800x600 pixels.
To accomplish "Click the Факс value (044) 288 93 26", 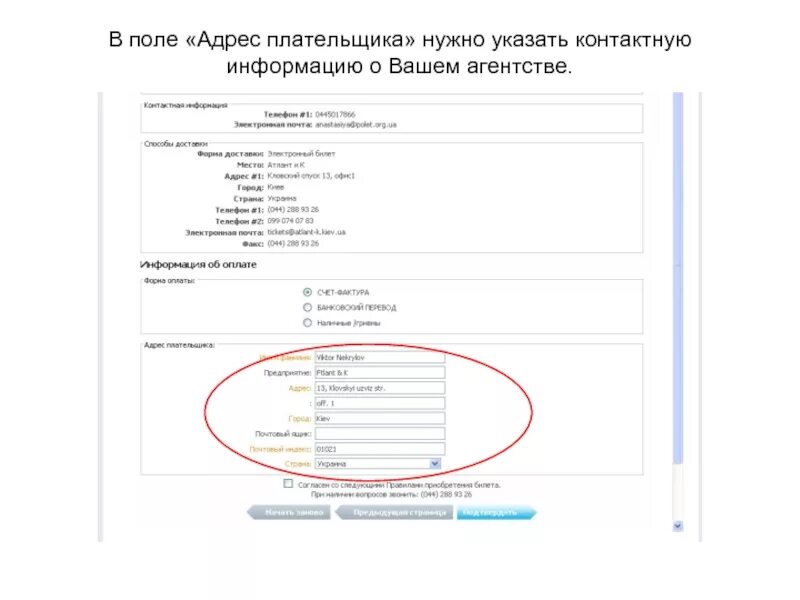I will click(293, 243).
